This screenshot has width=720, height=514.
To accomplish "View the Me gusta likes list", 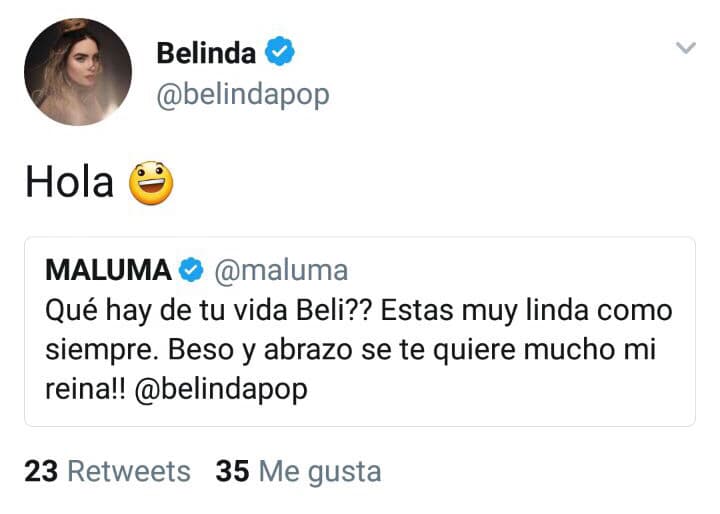I will point(320,471).
